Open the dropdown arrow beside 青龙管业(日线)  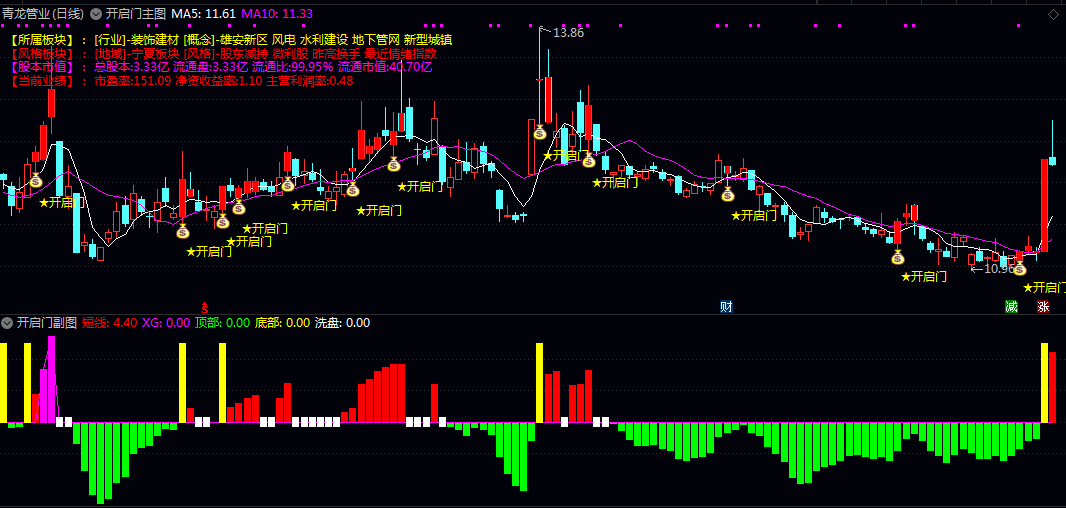95,14
